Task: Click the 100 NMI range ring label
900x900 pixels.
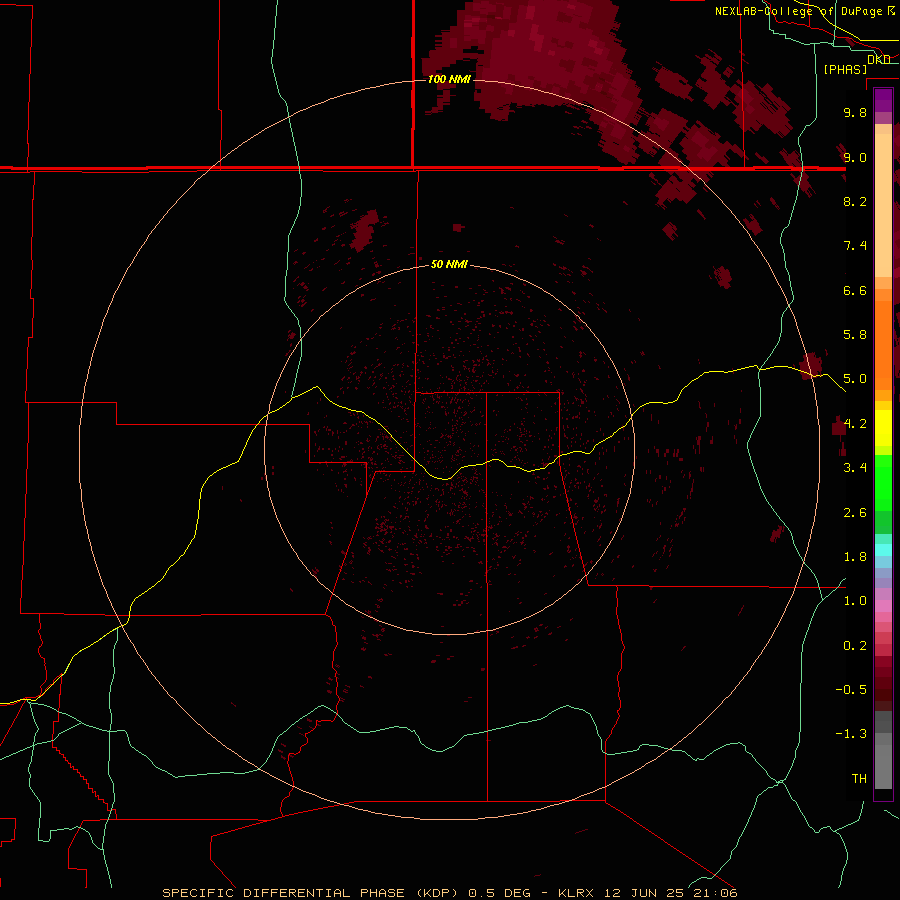Action: tap(449, 79)
